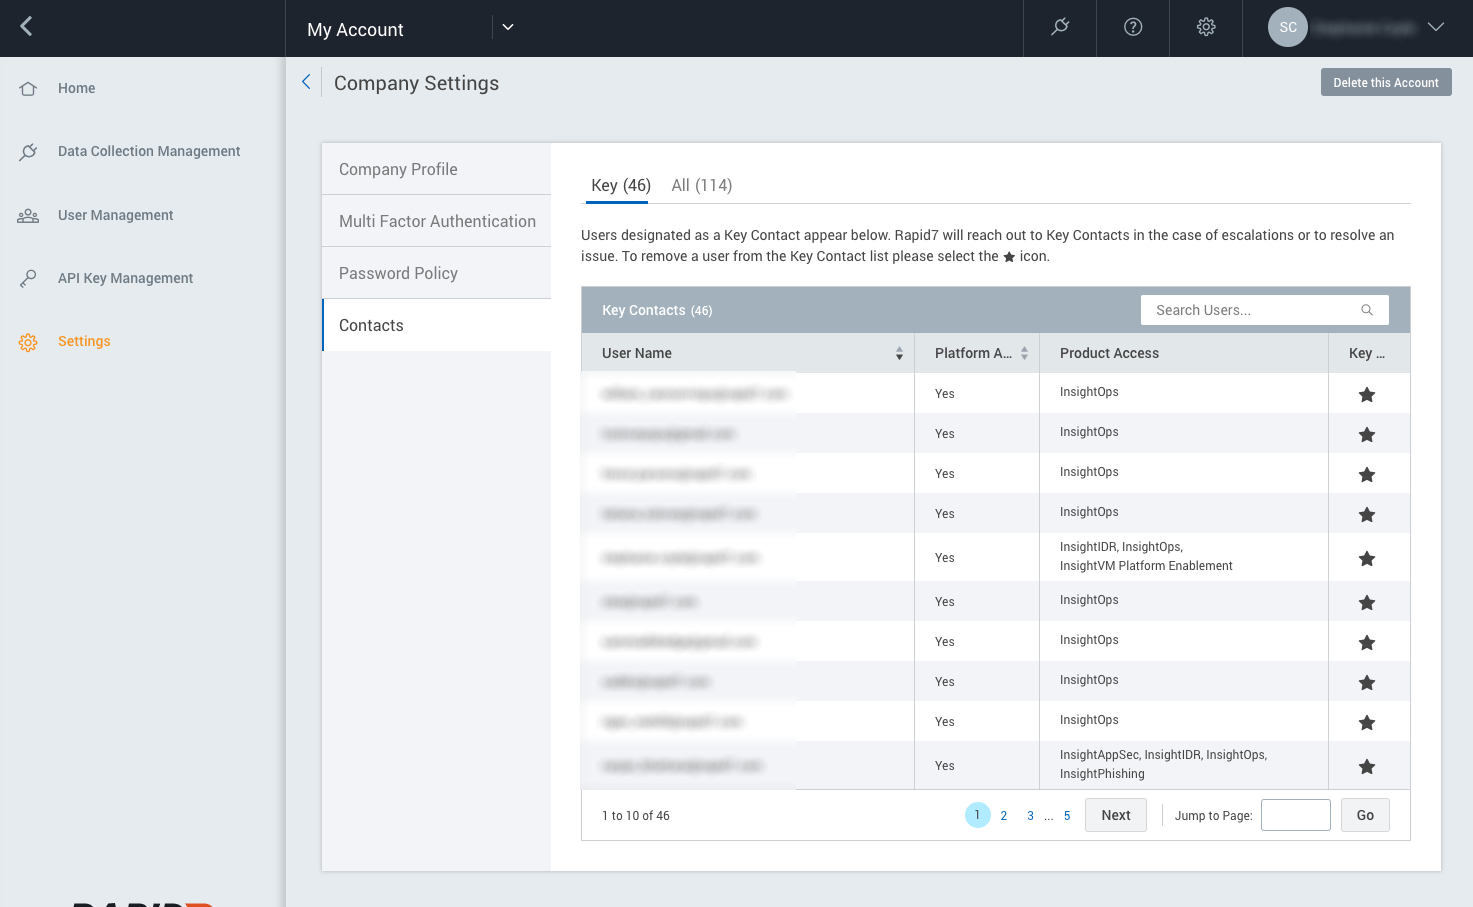This screenshot has height=907, width=1473.
Task: Open the data collection plug icon in top bar
Action: 1060,27
